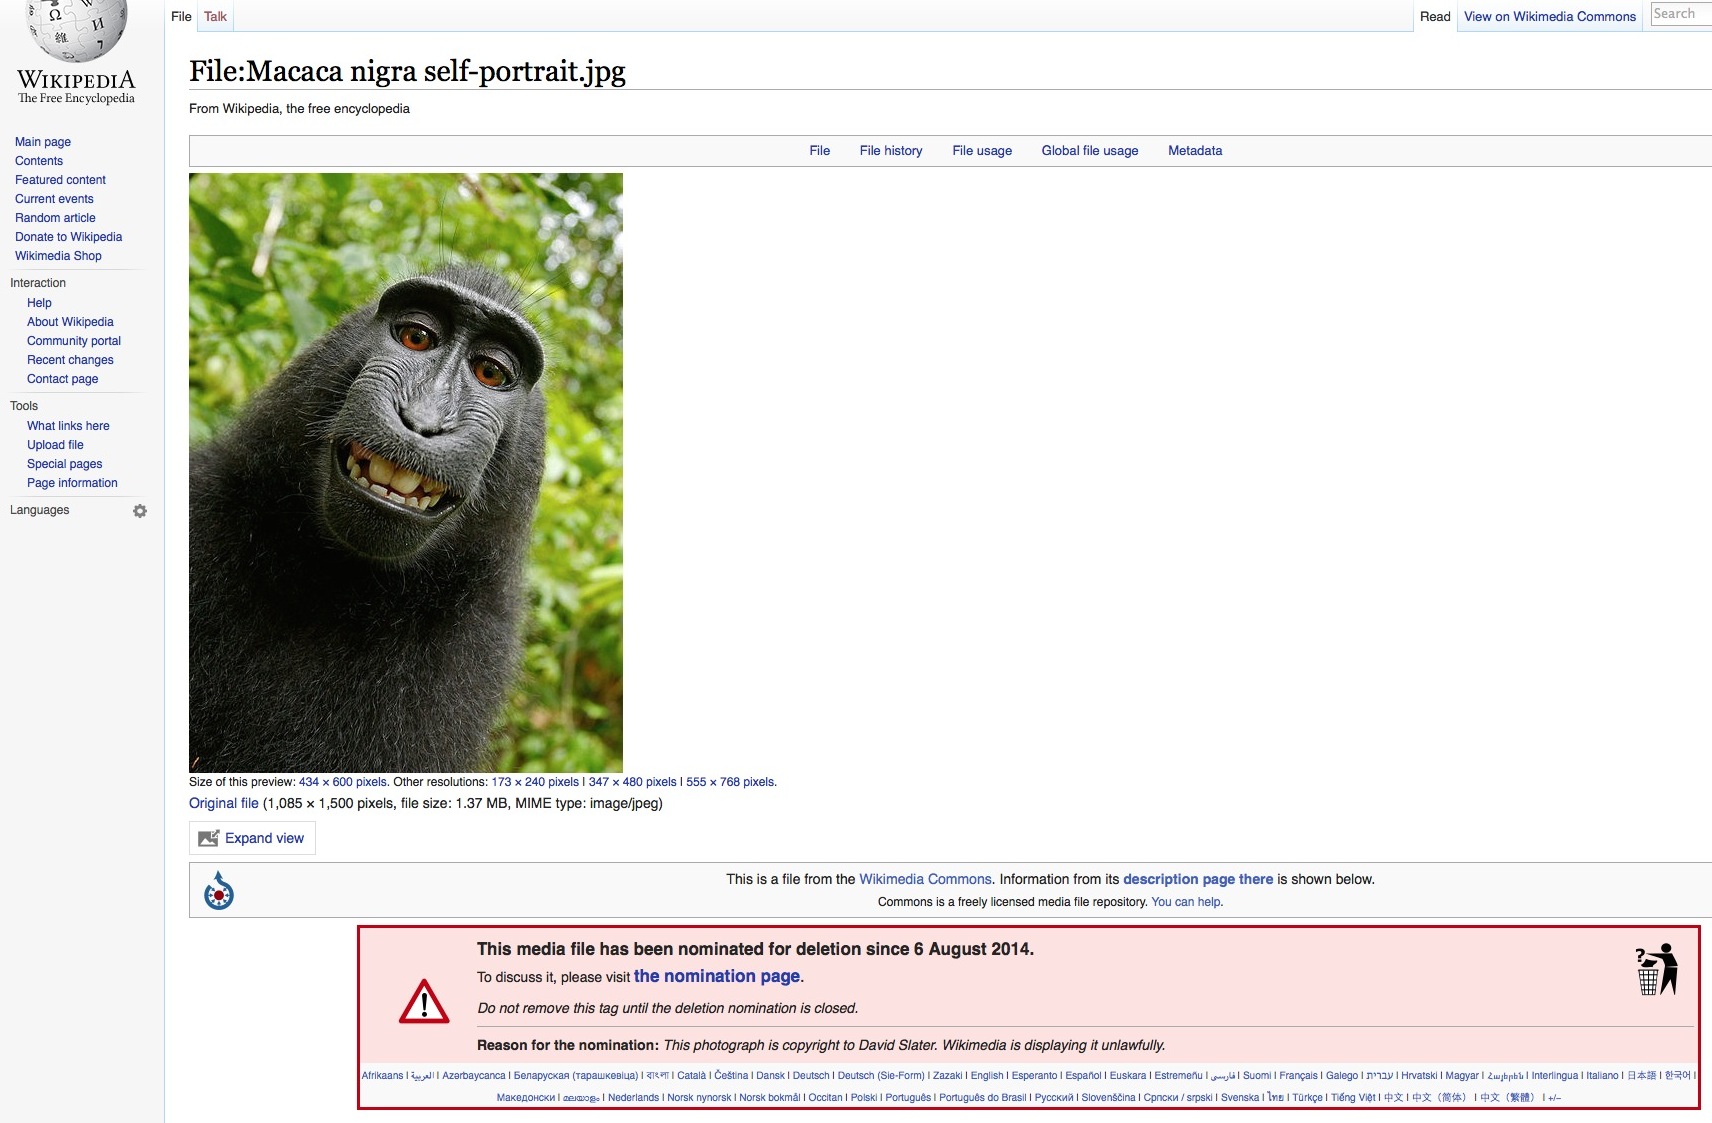Image resolution: width=1712 pixels, height=1123 pixels.
Task: Go to Main page
Action: [x=43, y=142]
